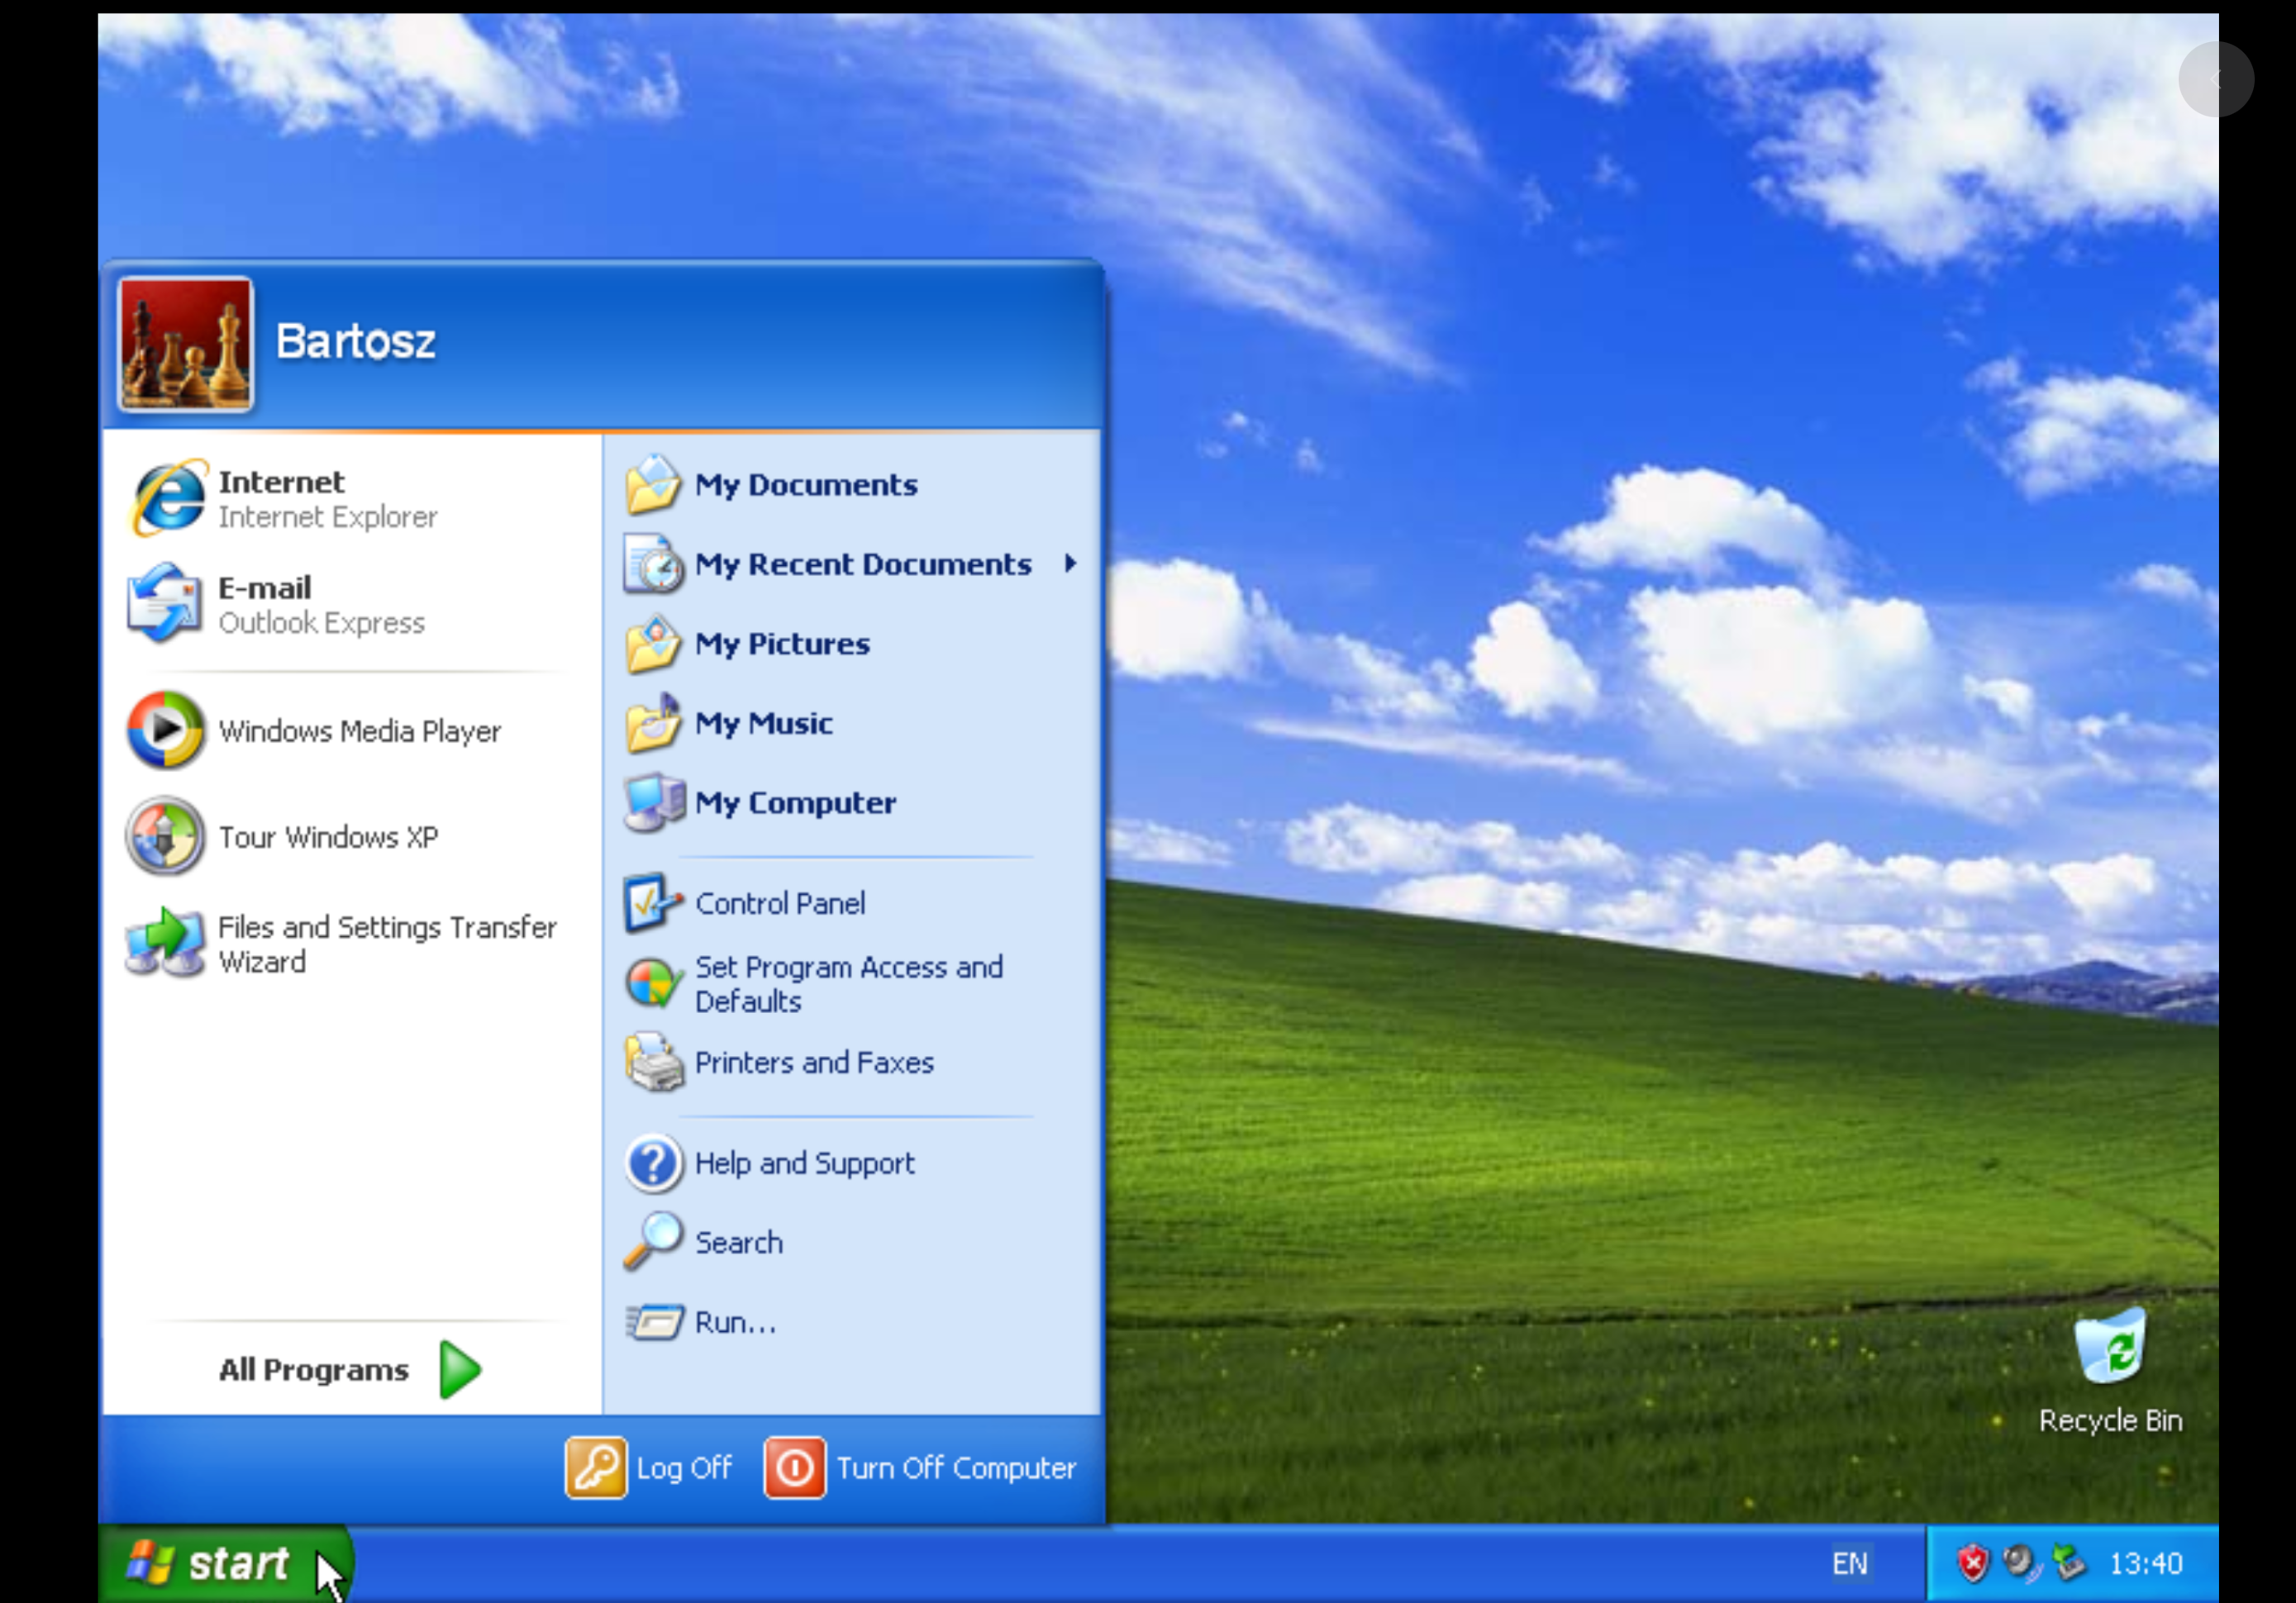Expand the All Programs green arrow
This screenshot has height=1603, width=2296.
(x=460, y=1370)
